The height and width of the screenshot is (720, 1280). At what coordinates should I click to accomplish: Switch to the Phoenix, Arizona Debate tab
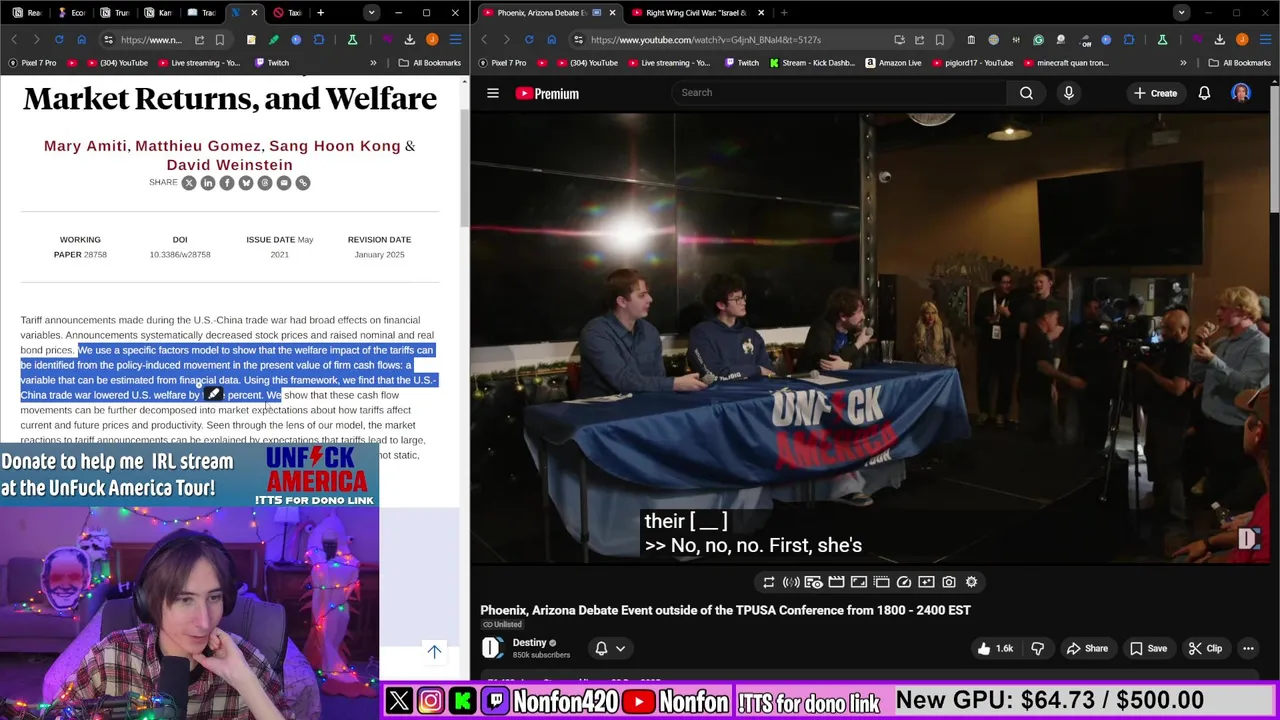click(548, 13)
